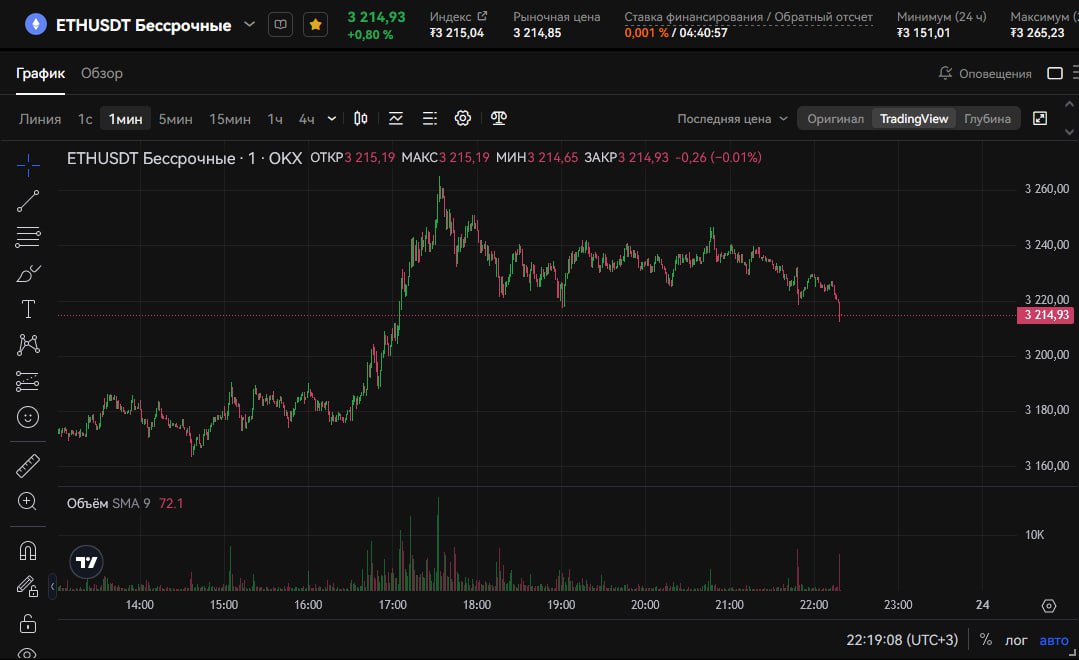Toggle percent scale mode

(985, 640)
